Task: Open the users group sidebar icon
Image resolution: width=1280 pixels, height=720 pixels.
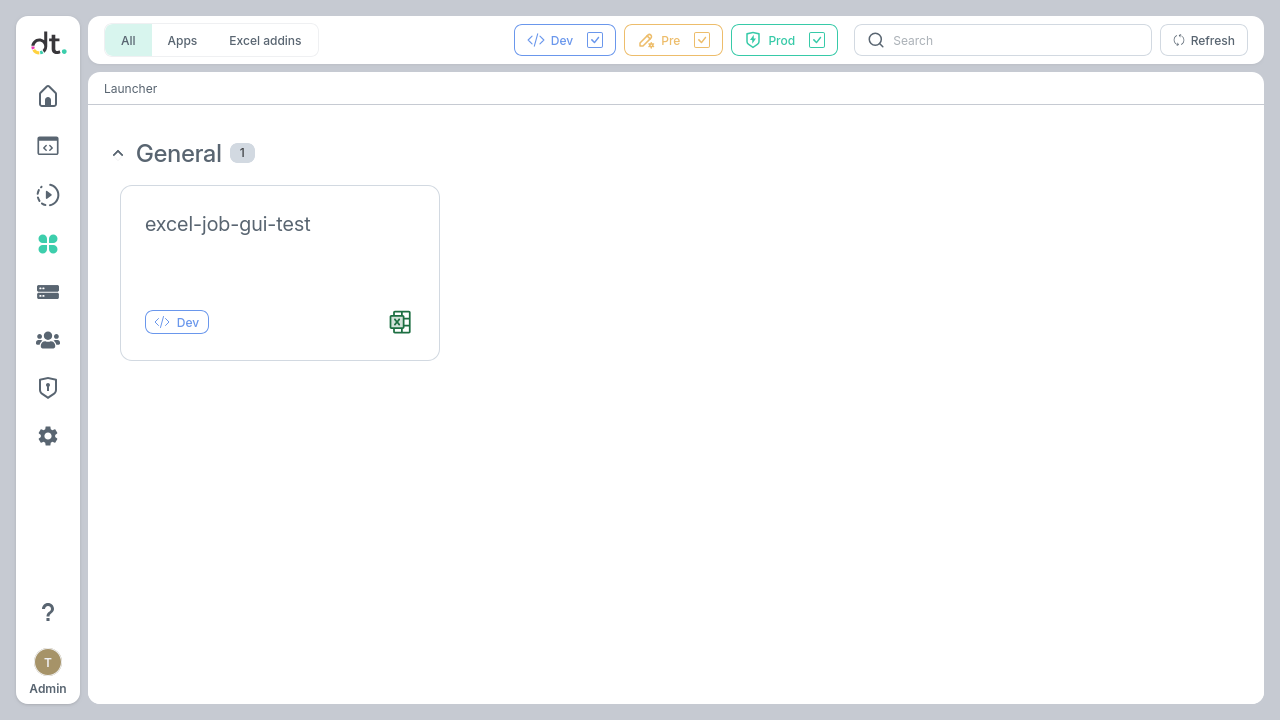Action: point(48,341)
